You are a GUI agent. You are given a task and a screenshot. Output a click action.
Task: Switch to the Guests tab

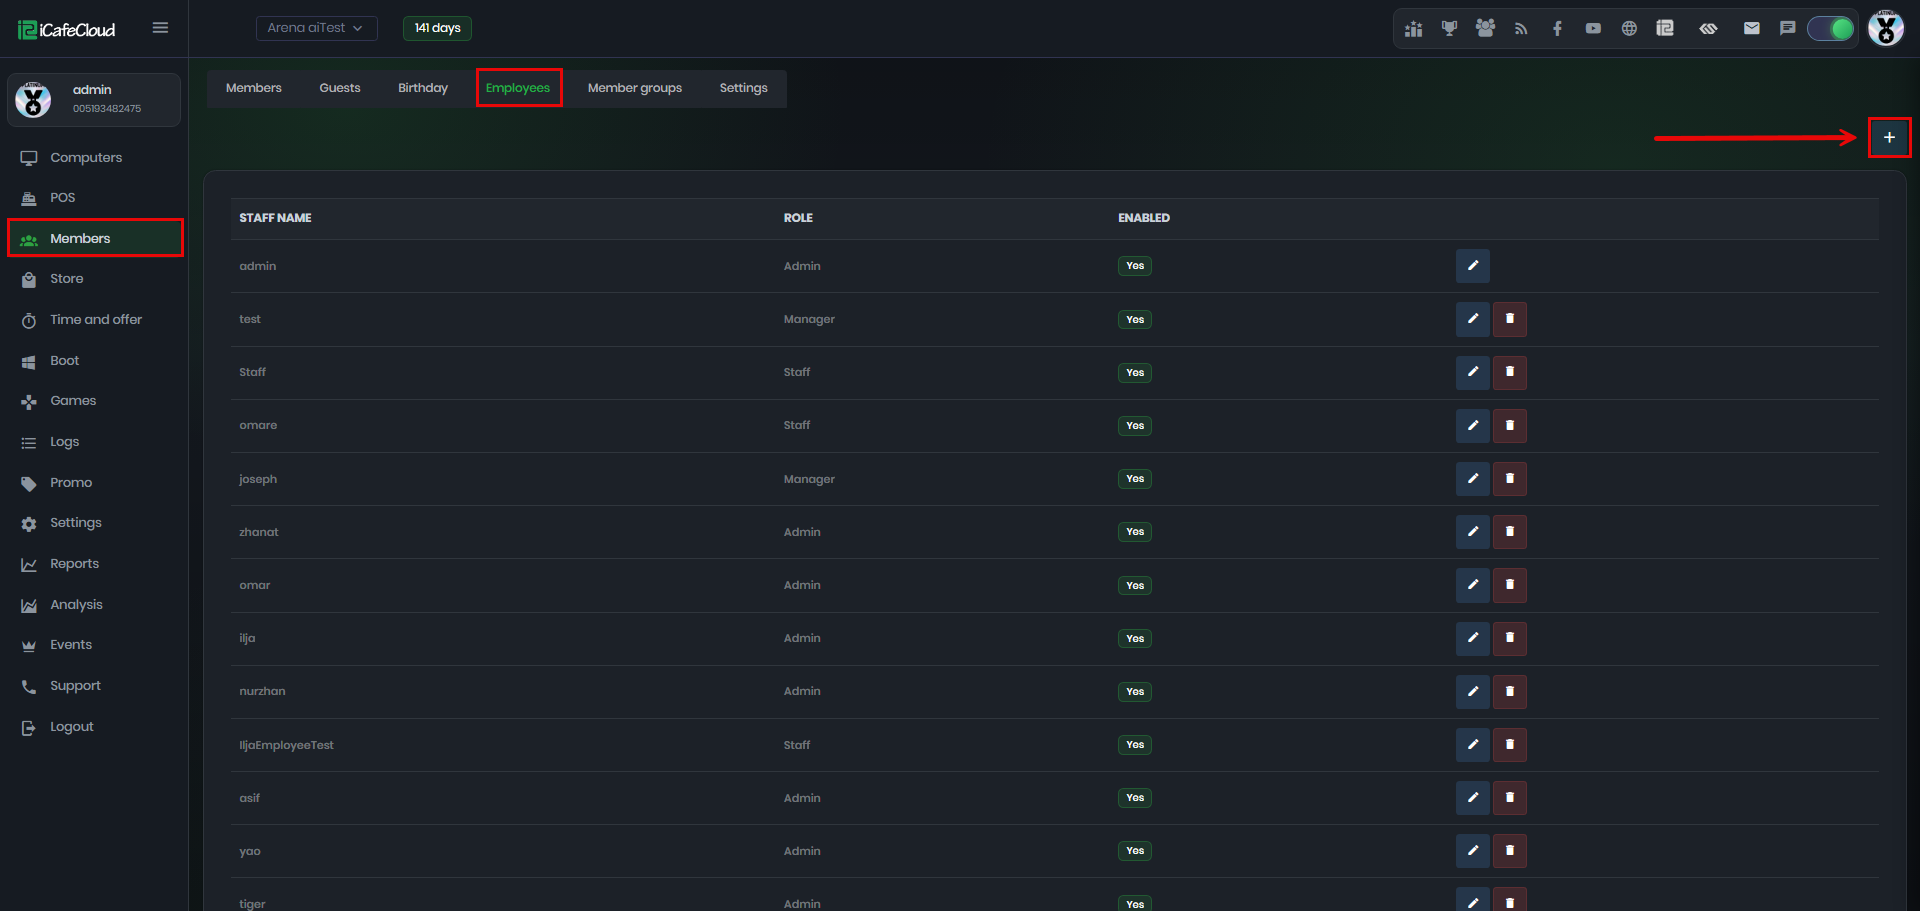click(340, 88)
